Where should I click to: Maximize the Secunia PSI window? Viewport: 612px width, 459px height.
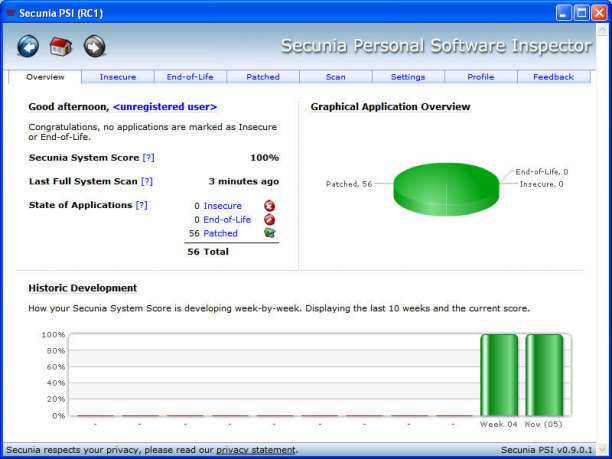tap(581, 13)
